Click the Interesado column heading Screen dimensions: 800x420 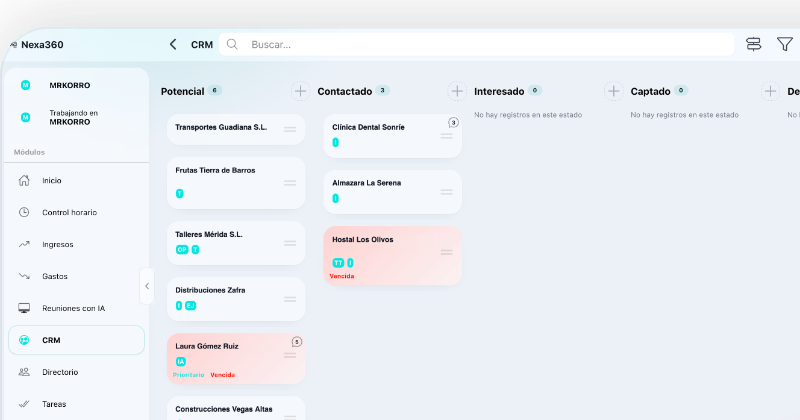499,91
